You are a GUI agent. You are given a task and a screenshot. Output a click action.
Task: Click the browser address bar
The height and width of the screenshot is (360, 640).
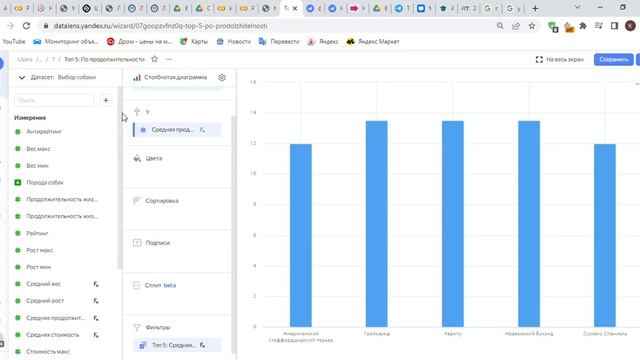click(x=269, y=26)
